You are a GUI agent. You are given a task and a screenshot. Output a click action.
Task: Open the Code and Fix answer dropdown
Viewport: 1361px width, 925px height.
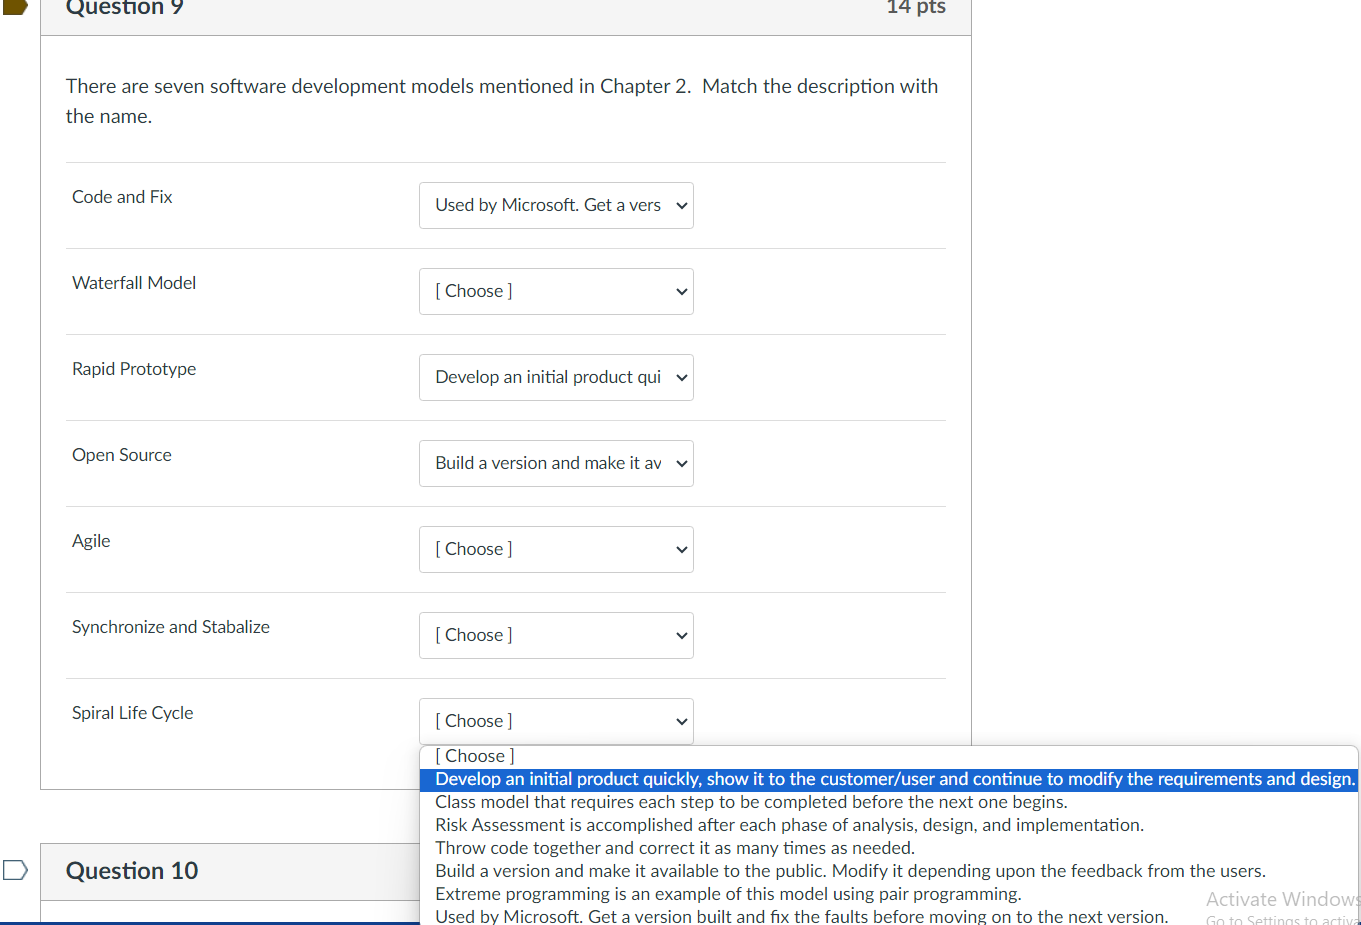point(556,205)
